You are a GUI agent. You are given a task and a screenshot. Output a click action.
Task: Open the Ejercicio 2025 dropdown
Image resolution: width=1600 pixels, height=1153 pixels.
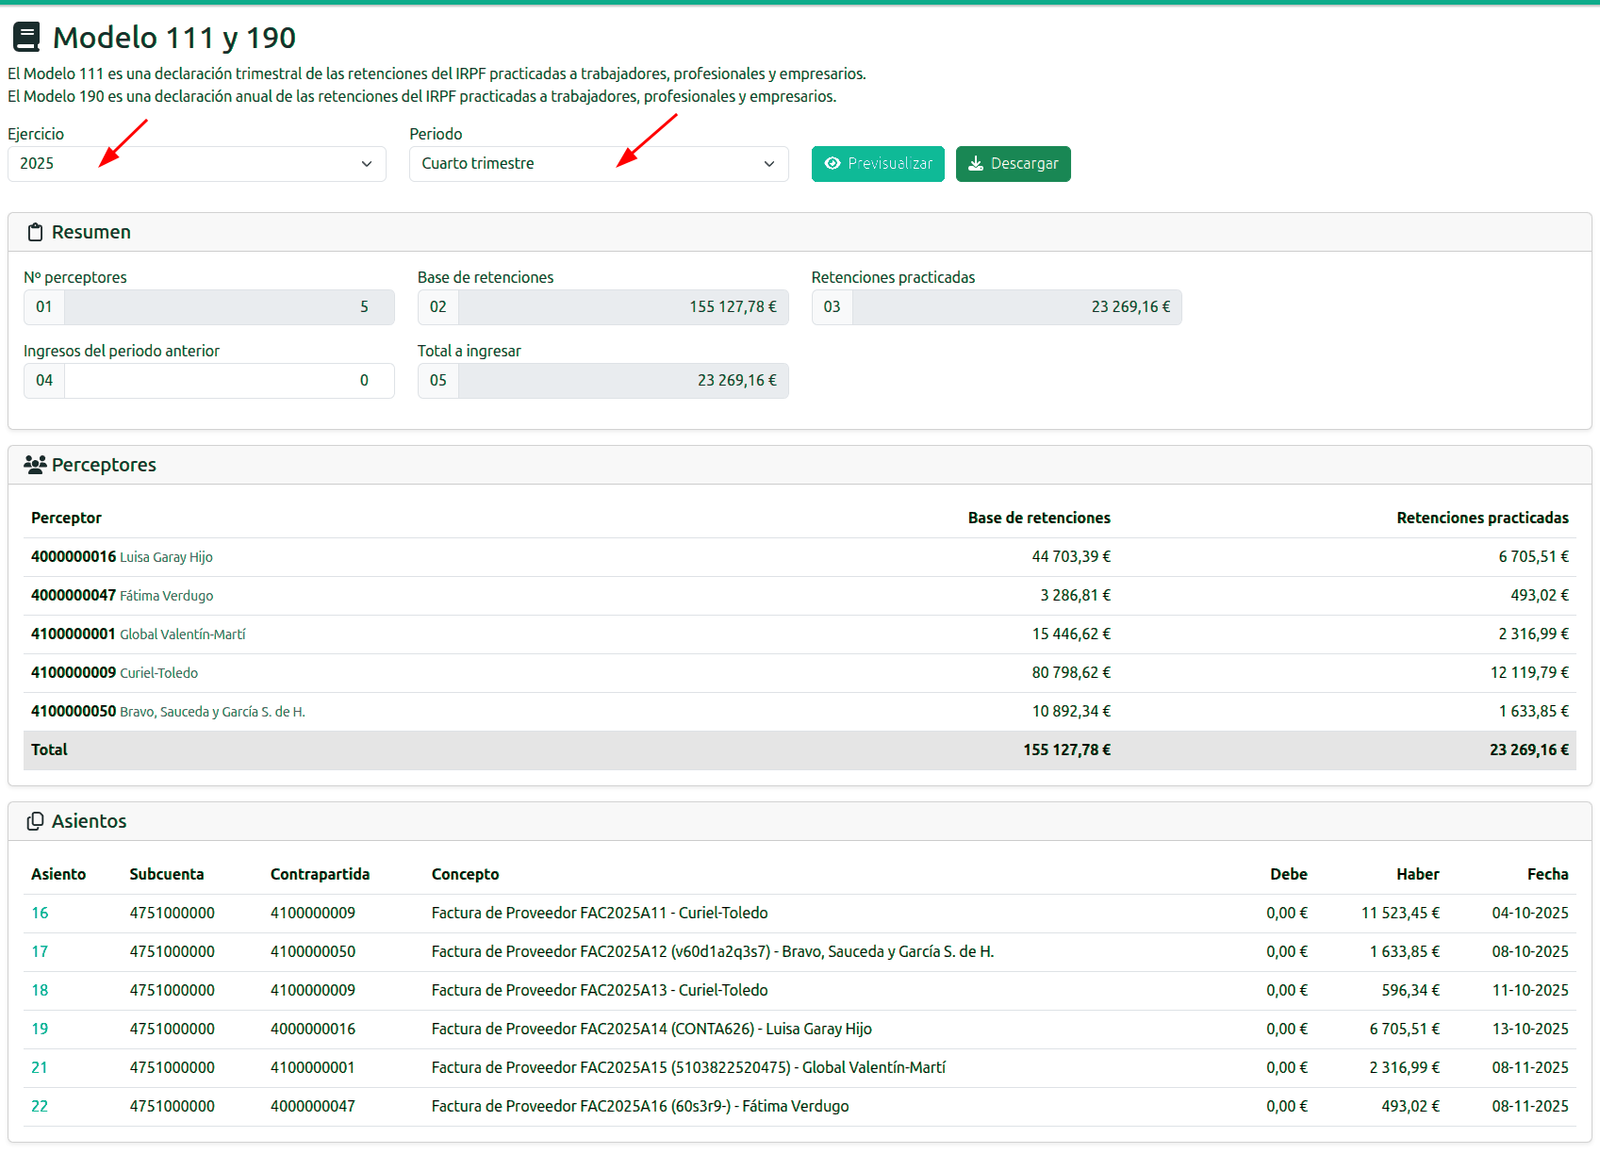click(197, 164)
